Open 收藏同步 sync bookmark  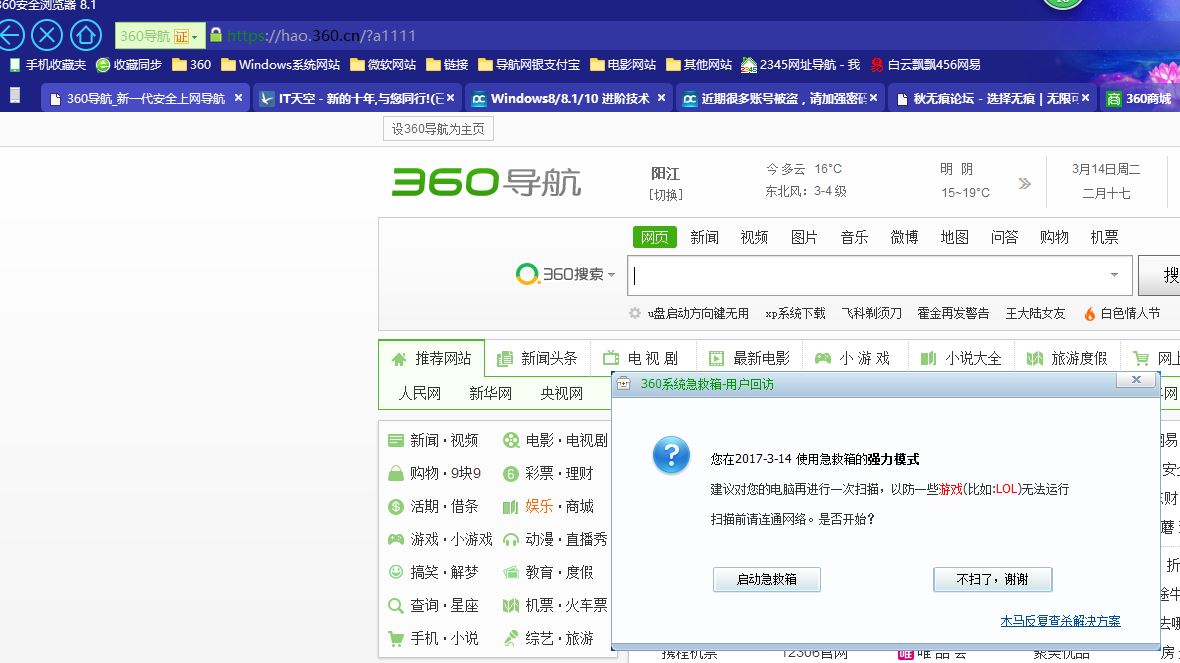pos(129,65)
